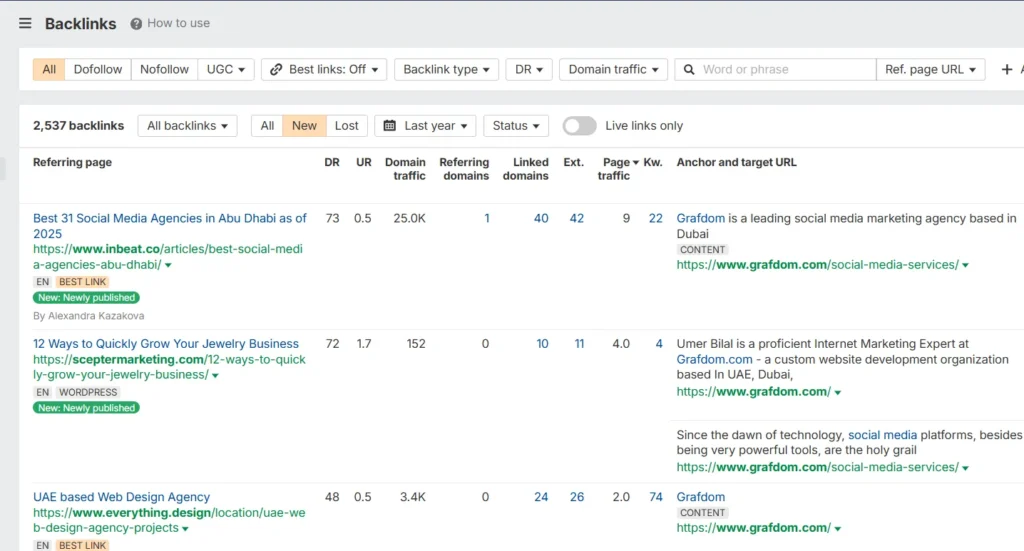Open the All backlinks dropdown
This screenshot has height=551, width=1024.
coord(187,125)
